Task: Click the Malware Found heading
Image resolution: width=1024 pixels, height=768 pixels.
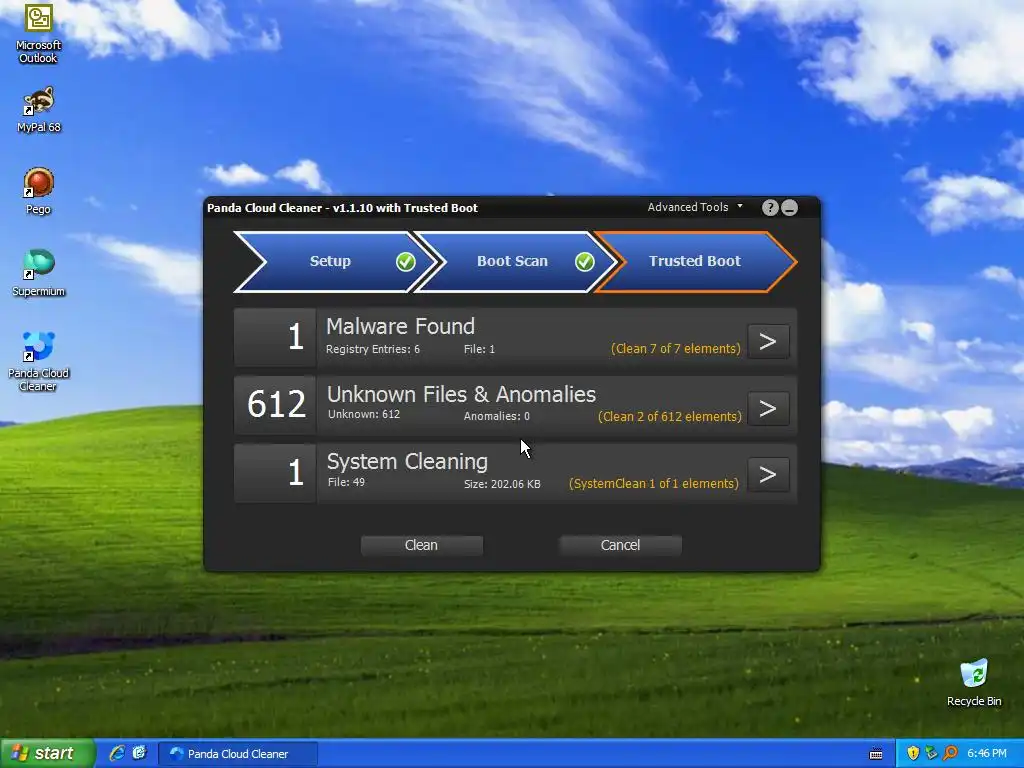Action: coord(400,326)
